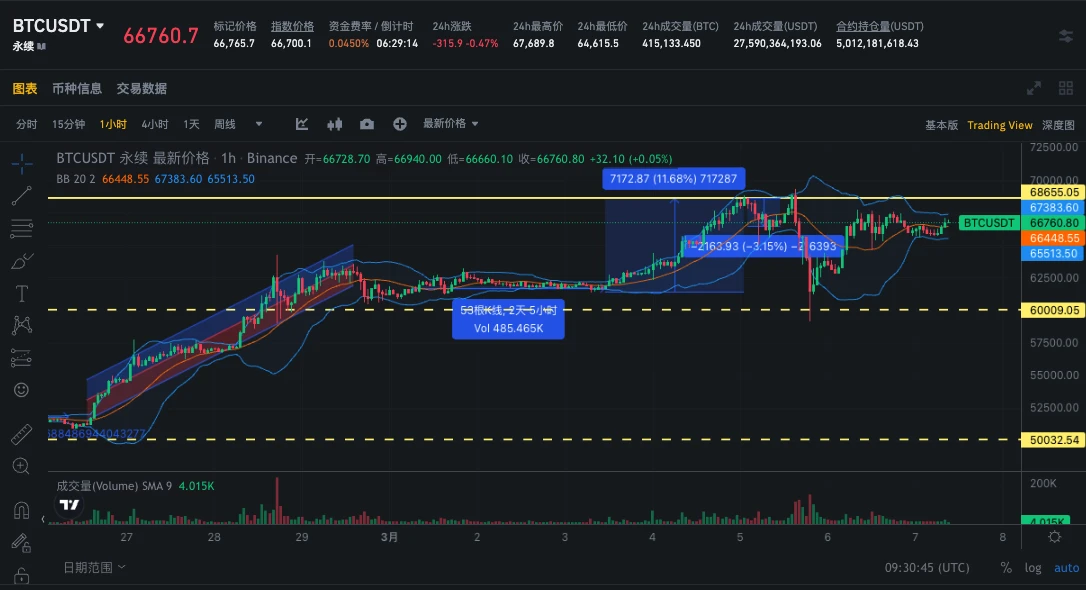The height and width of the screenshot is (590, 1086).
Task: Open chart settings gear icon
Action: coord(1055,537)
